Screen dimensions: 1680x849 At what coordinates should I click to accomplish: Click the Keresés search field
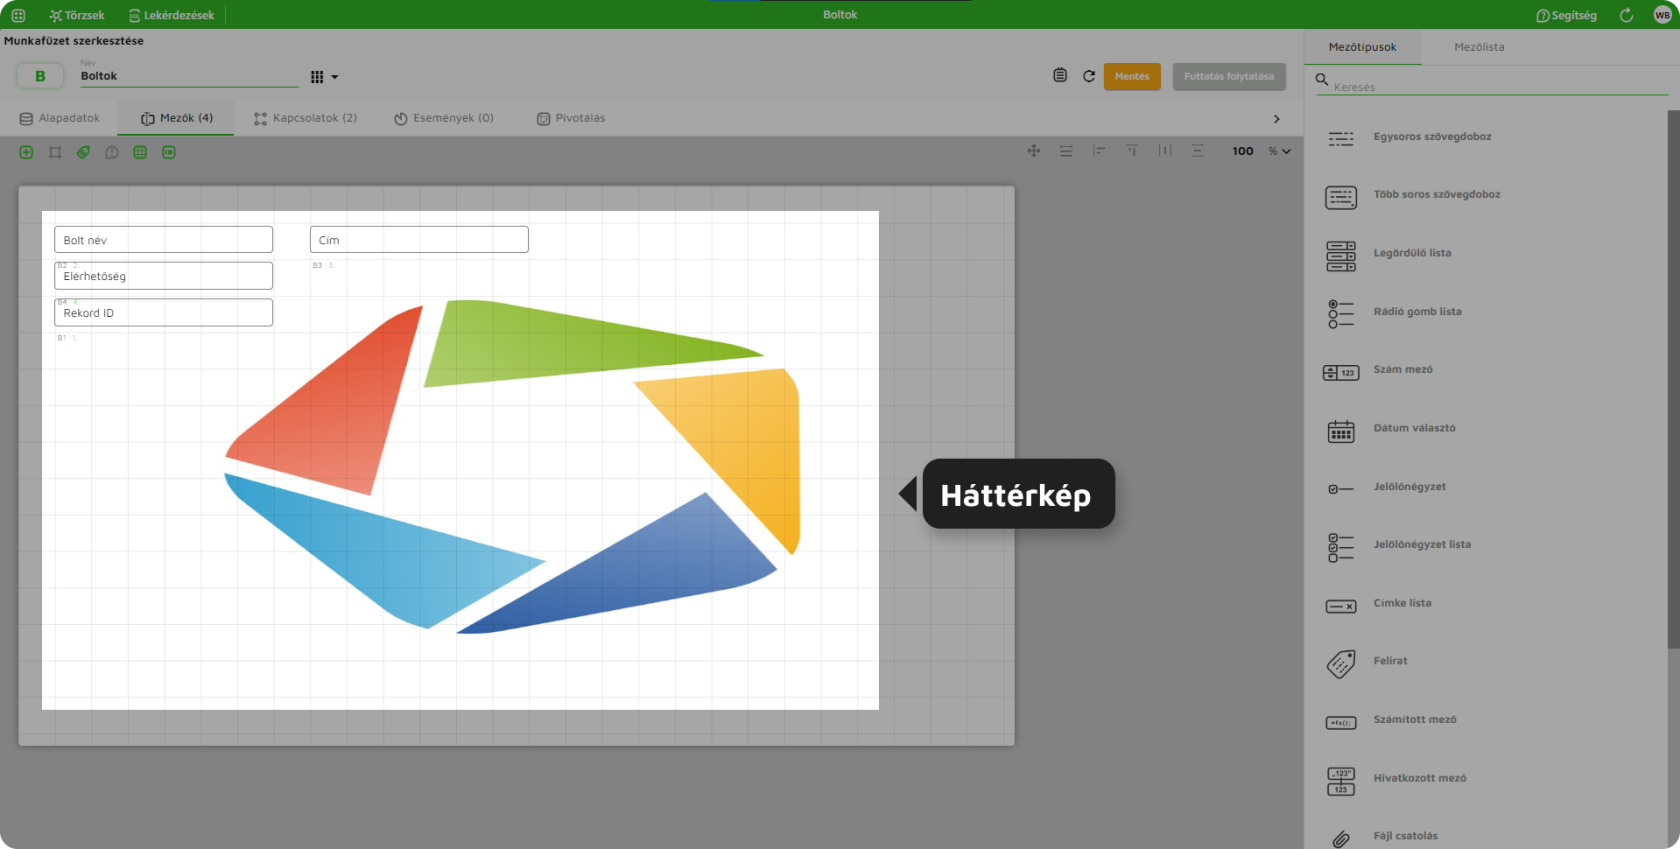pyautogui.click(x=1492, y=86)
